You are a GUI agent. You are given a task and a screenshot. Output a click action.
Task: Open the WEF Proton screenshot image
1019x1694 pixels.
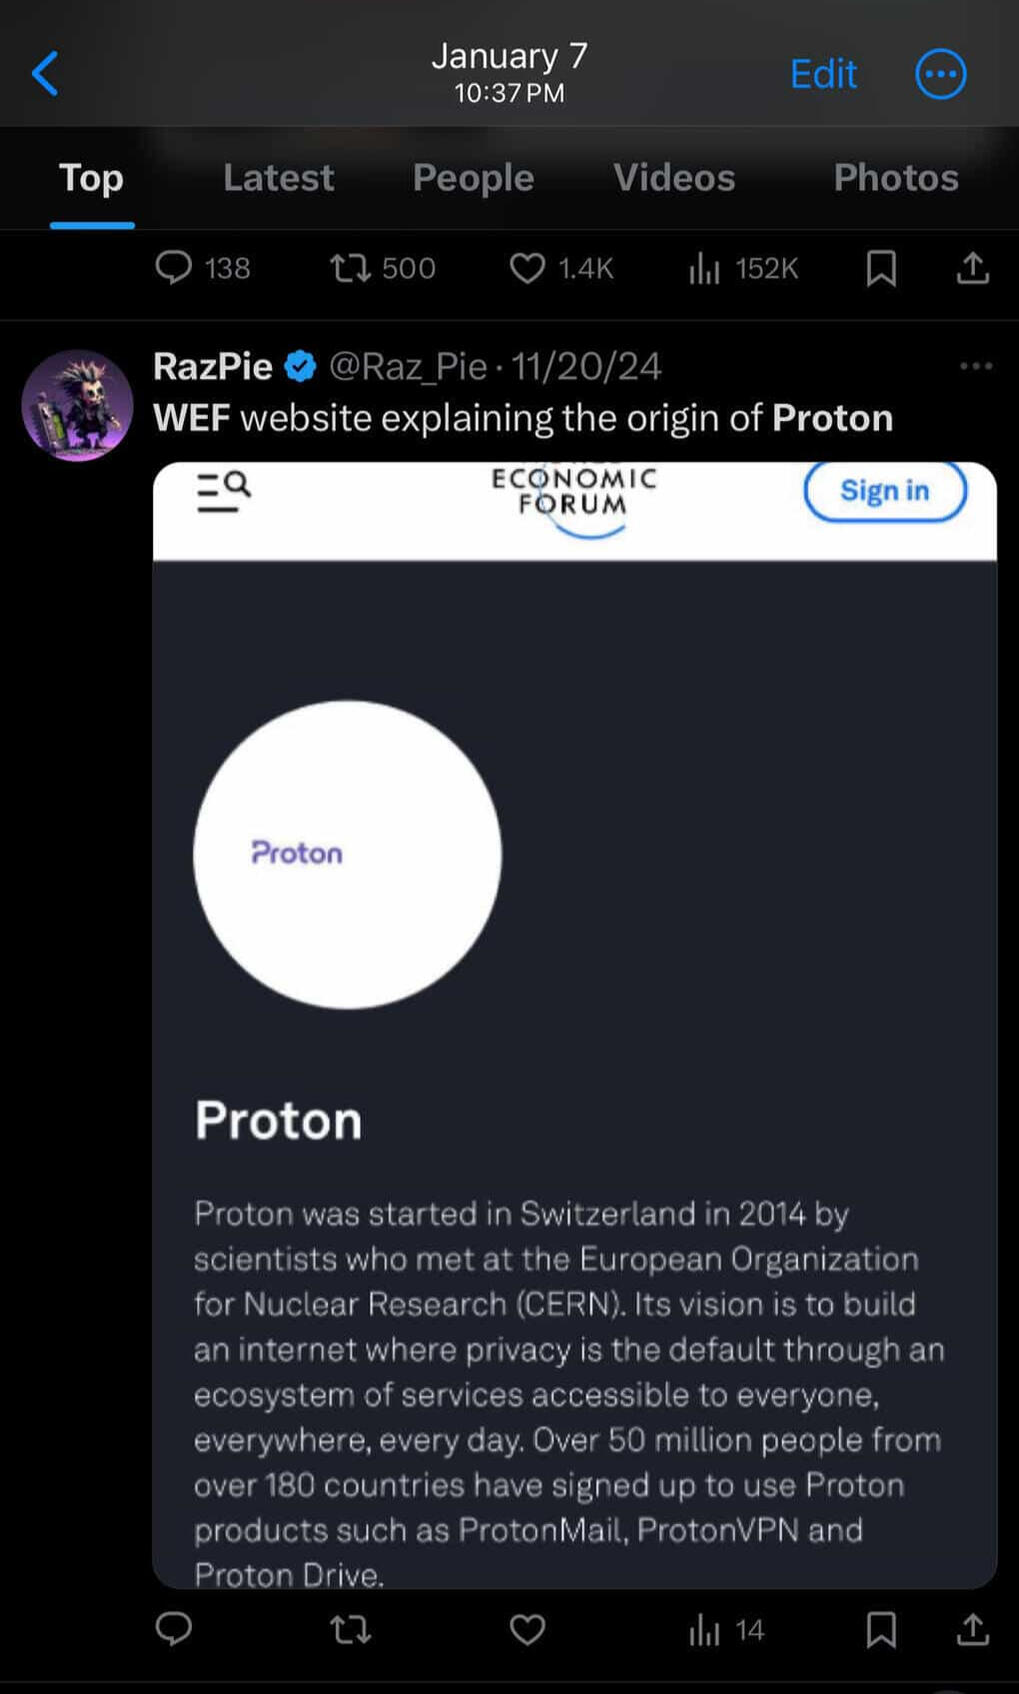[x=574, y=1025]
